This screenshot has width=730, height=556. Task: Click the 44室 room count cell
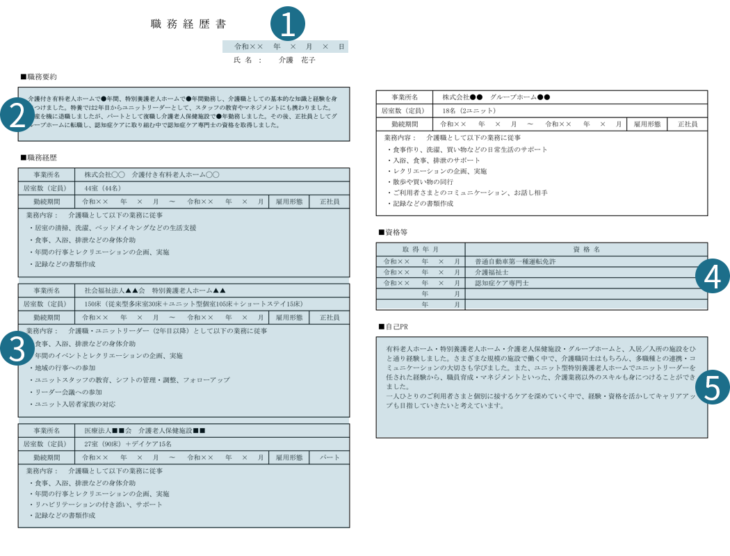pyautogui.click(x=98, y=187)
